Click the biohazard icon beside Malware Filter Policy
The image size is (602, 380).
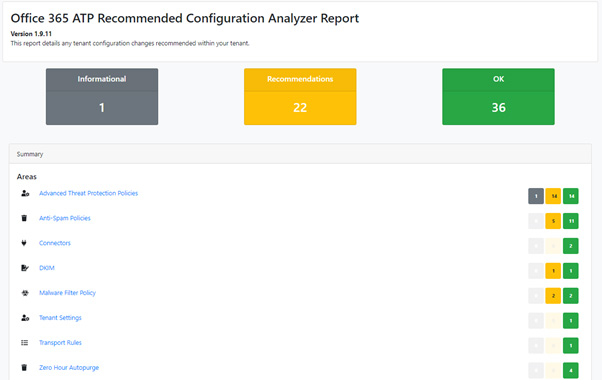click(25, 293)
